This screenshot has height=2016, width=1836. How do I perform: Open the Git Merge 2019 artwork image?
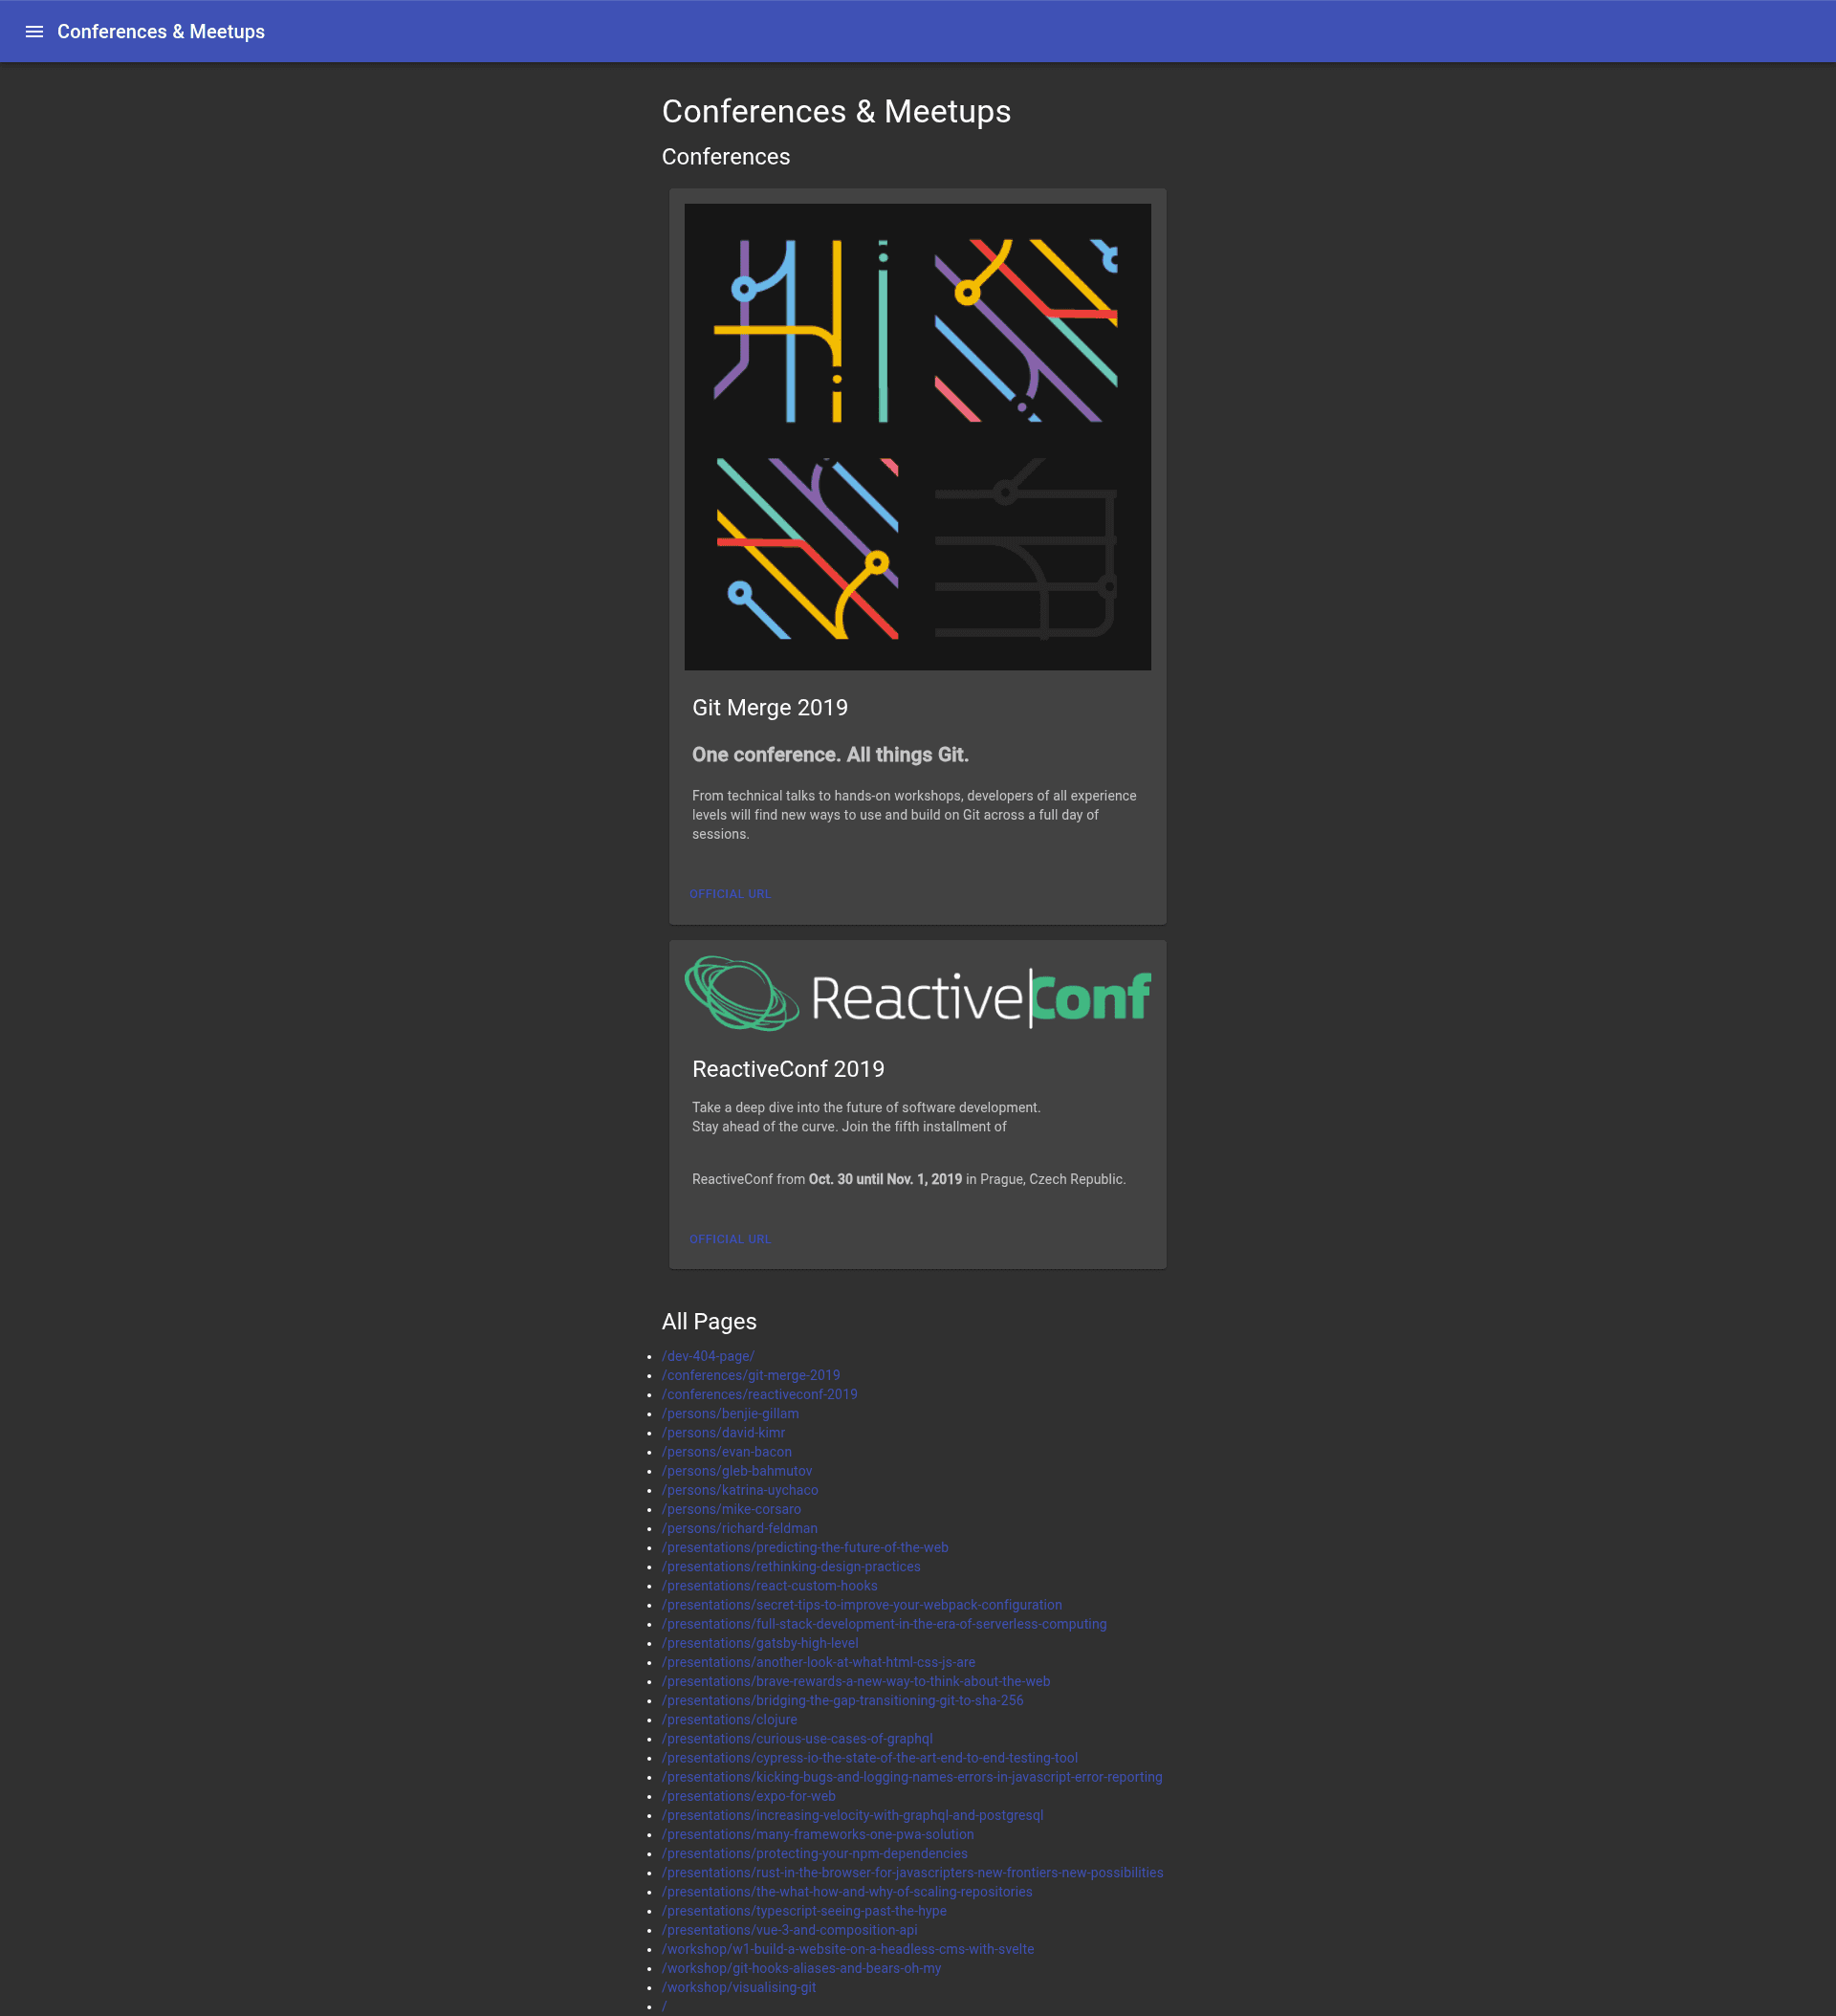pos(917,437)
